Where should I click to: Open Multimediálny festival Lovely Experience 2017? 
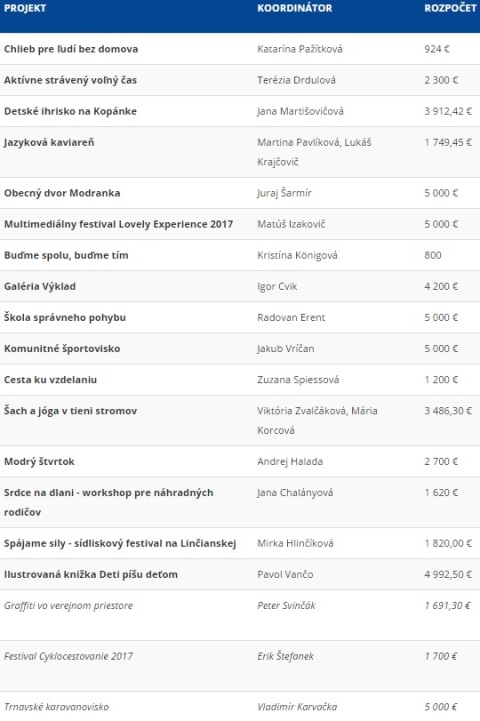coord(119,224)
